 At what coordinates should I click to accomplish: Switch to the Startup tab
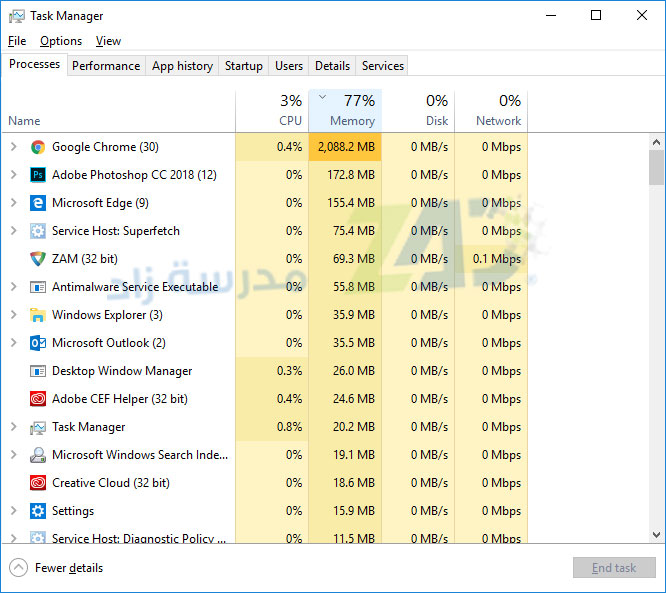(x=244, y=66)
